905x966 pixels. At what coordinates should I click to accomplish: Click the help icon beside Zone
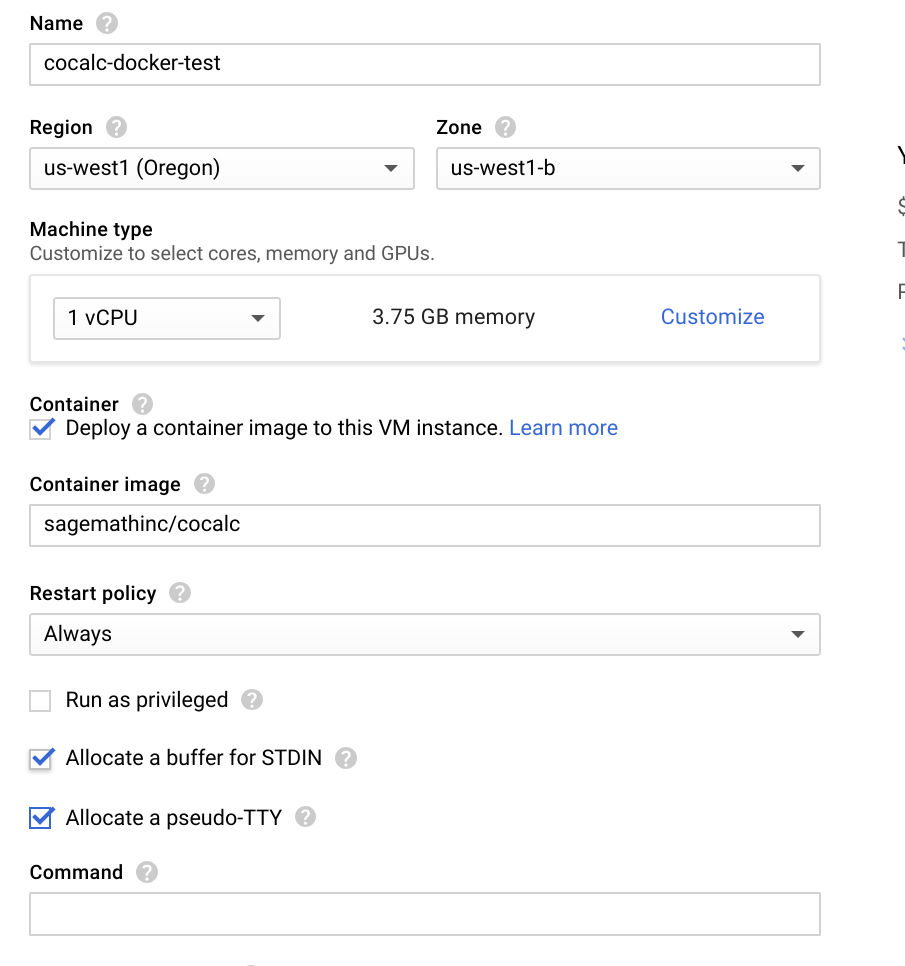pos(506,127)
